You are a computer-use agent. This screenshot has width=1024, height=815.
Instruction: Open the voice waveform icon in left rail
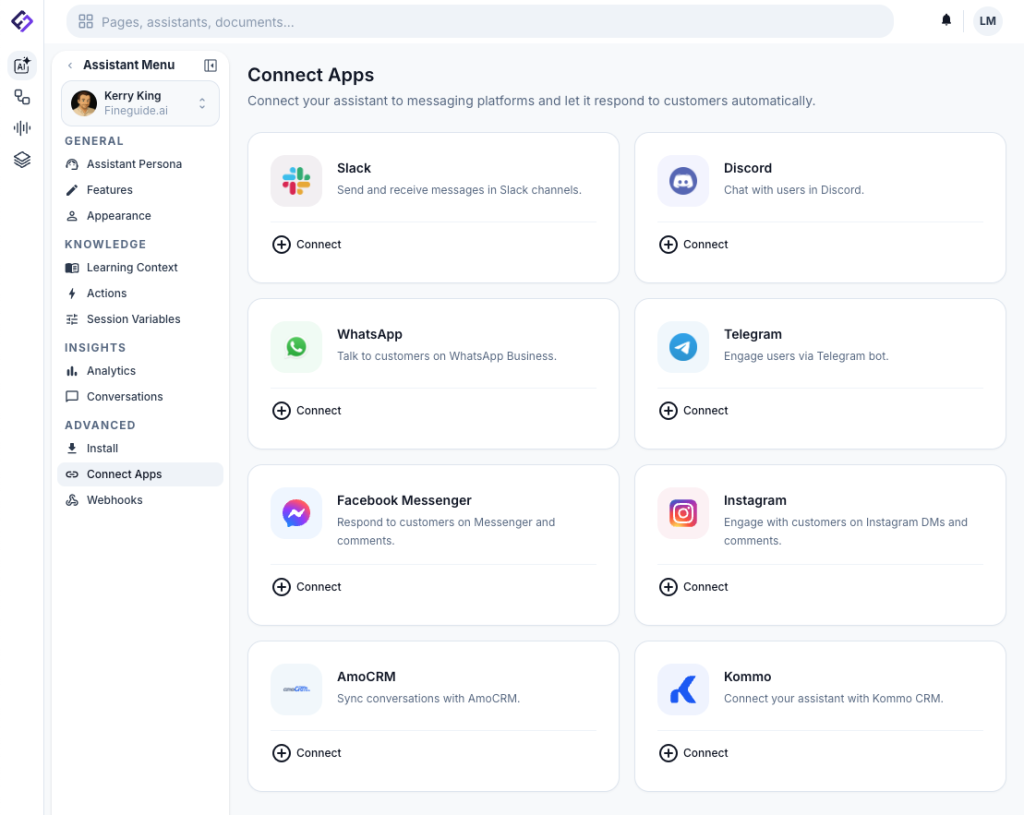(x=22, y=128)
